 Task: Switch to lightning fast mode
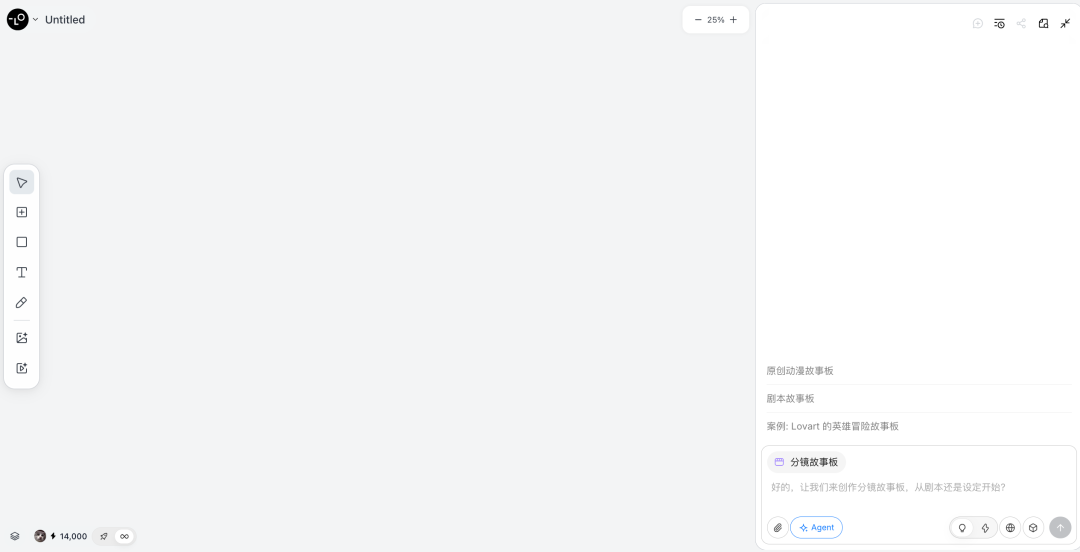coord(985,527)
